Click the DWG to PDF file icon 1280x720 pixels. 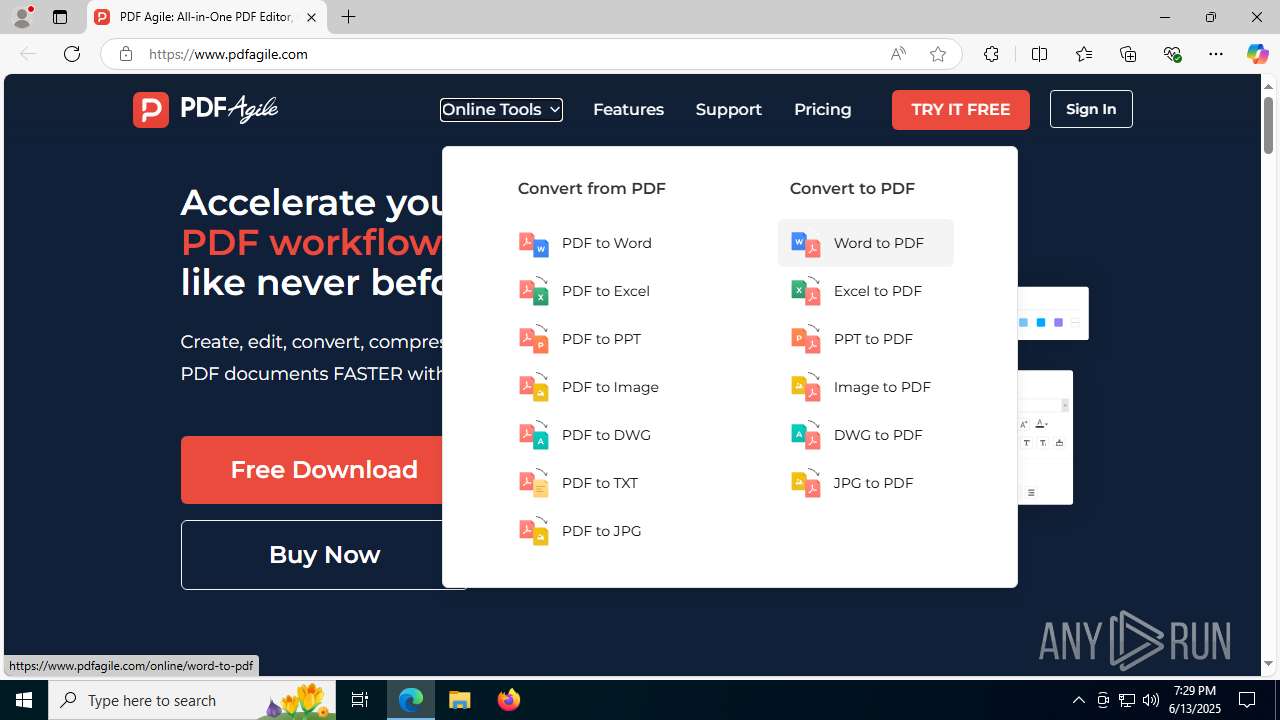pyautogui.click(x=806, y=435)
